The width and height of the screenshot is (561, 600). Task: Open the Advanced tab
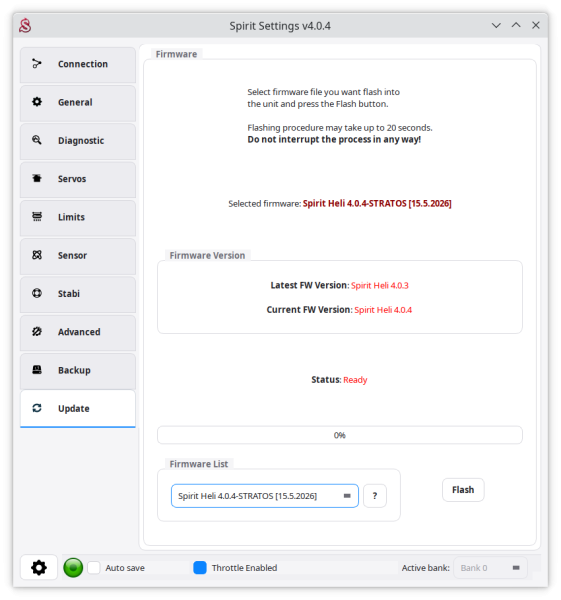click(x=78, y=332)
